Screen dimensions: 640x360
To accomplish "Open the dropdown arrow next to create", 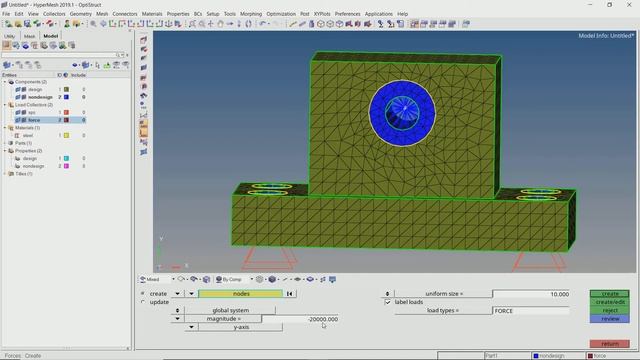I will [x=177, y=293].
